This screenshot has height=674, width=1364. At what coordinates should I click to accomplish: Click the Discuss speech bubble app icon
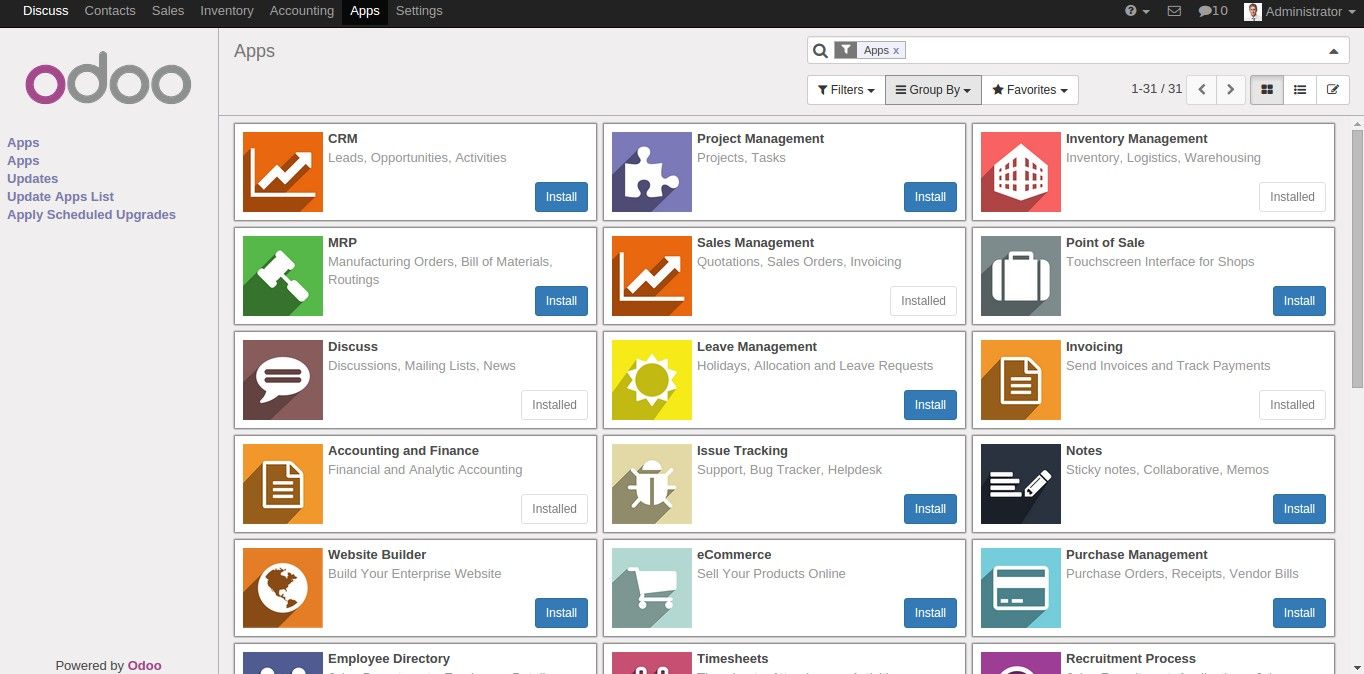(283, 380)
